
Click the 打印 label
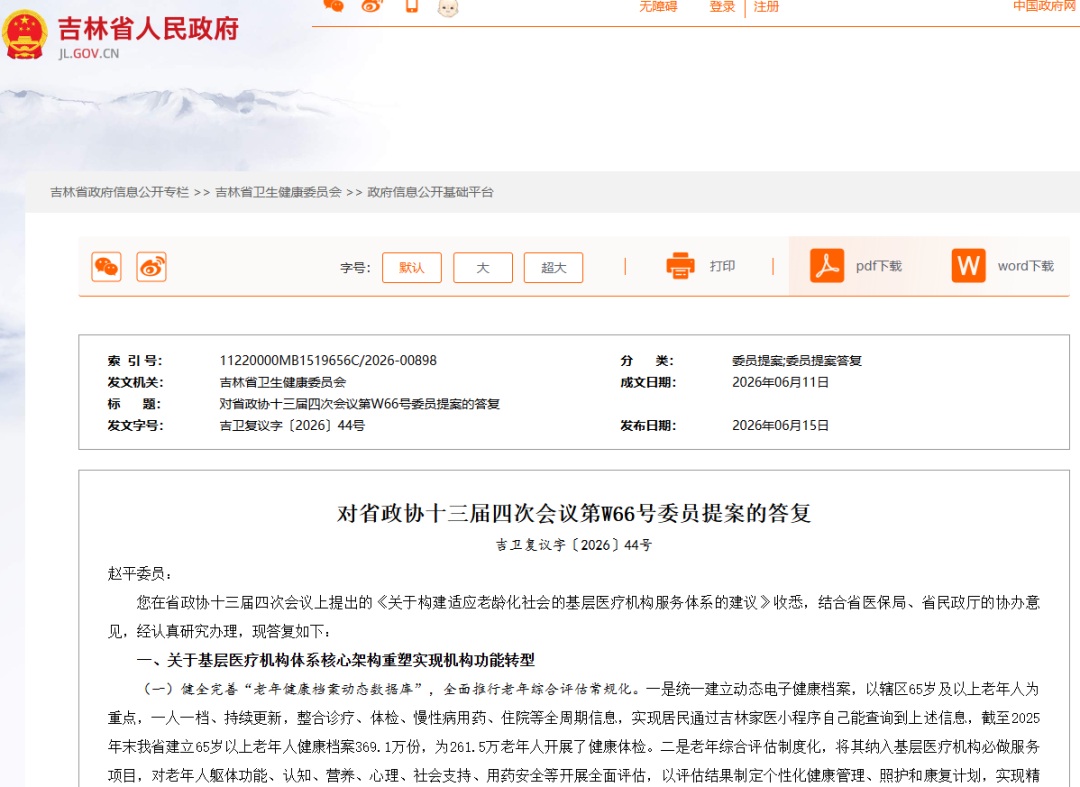click(x=723, y=266)
